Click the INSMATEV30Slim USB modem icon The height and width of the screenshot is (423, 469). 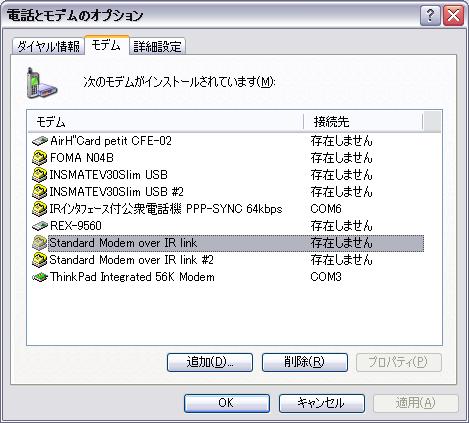40,175
